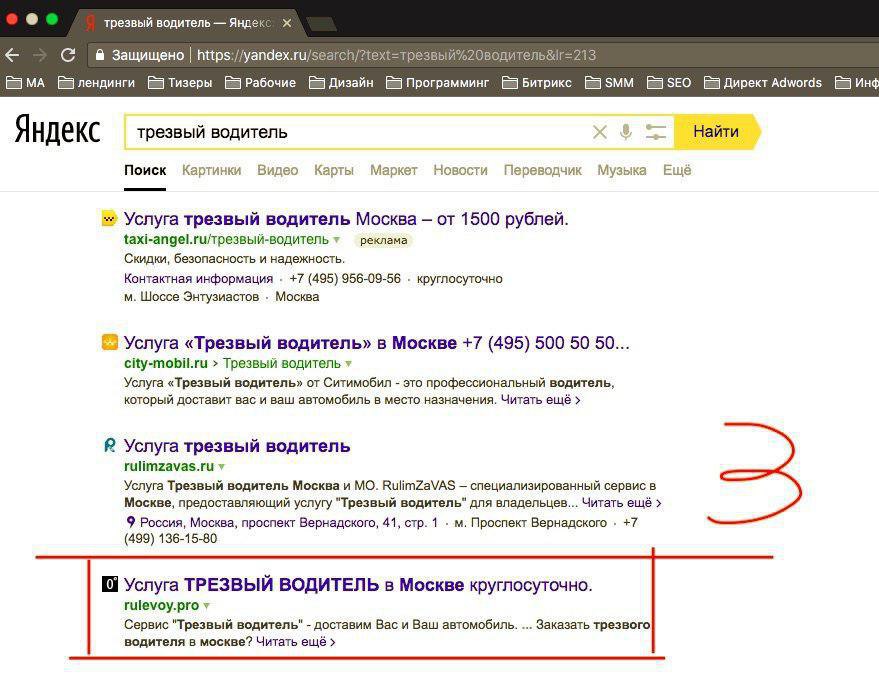Switch to the Новости tab
The image size is (879, 679).
click(460, 170)
